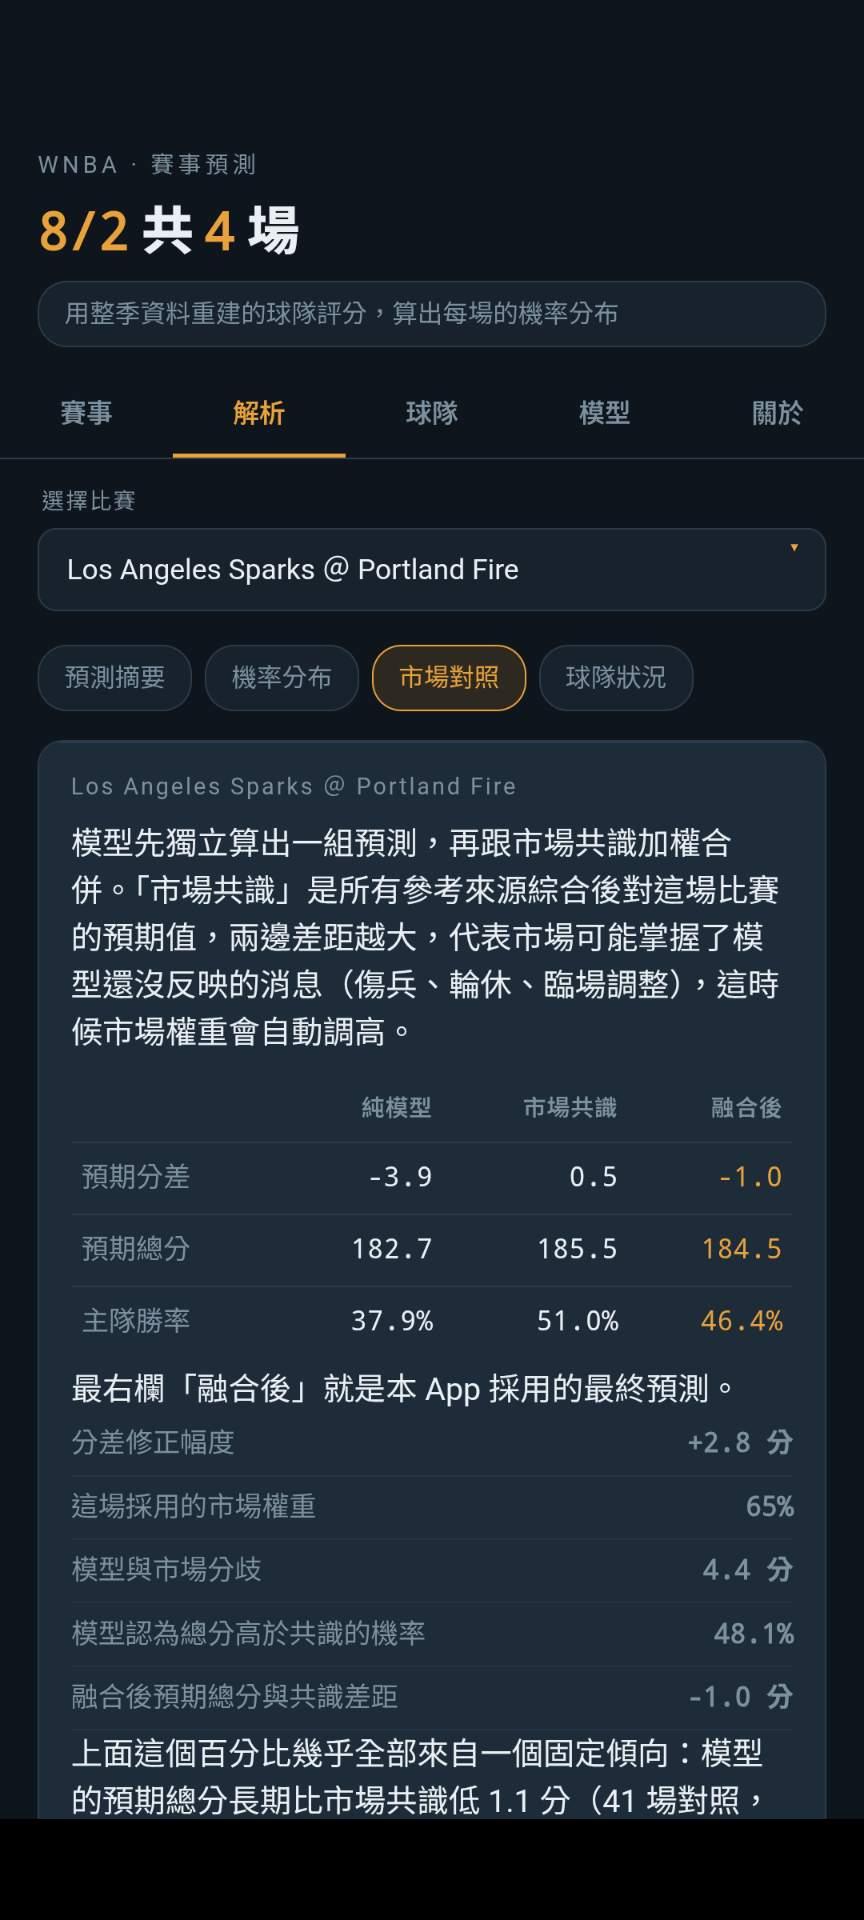This screenshot has width=864, height=1920.
Task: Click the small orange dropdown arrow
Action: point(794,548)
